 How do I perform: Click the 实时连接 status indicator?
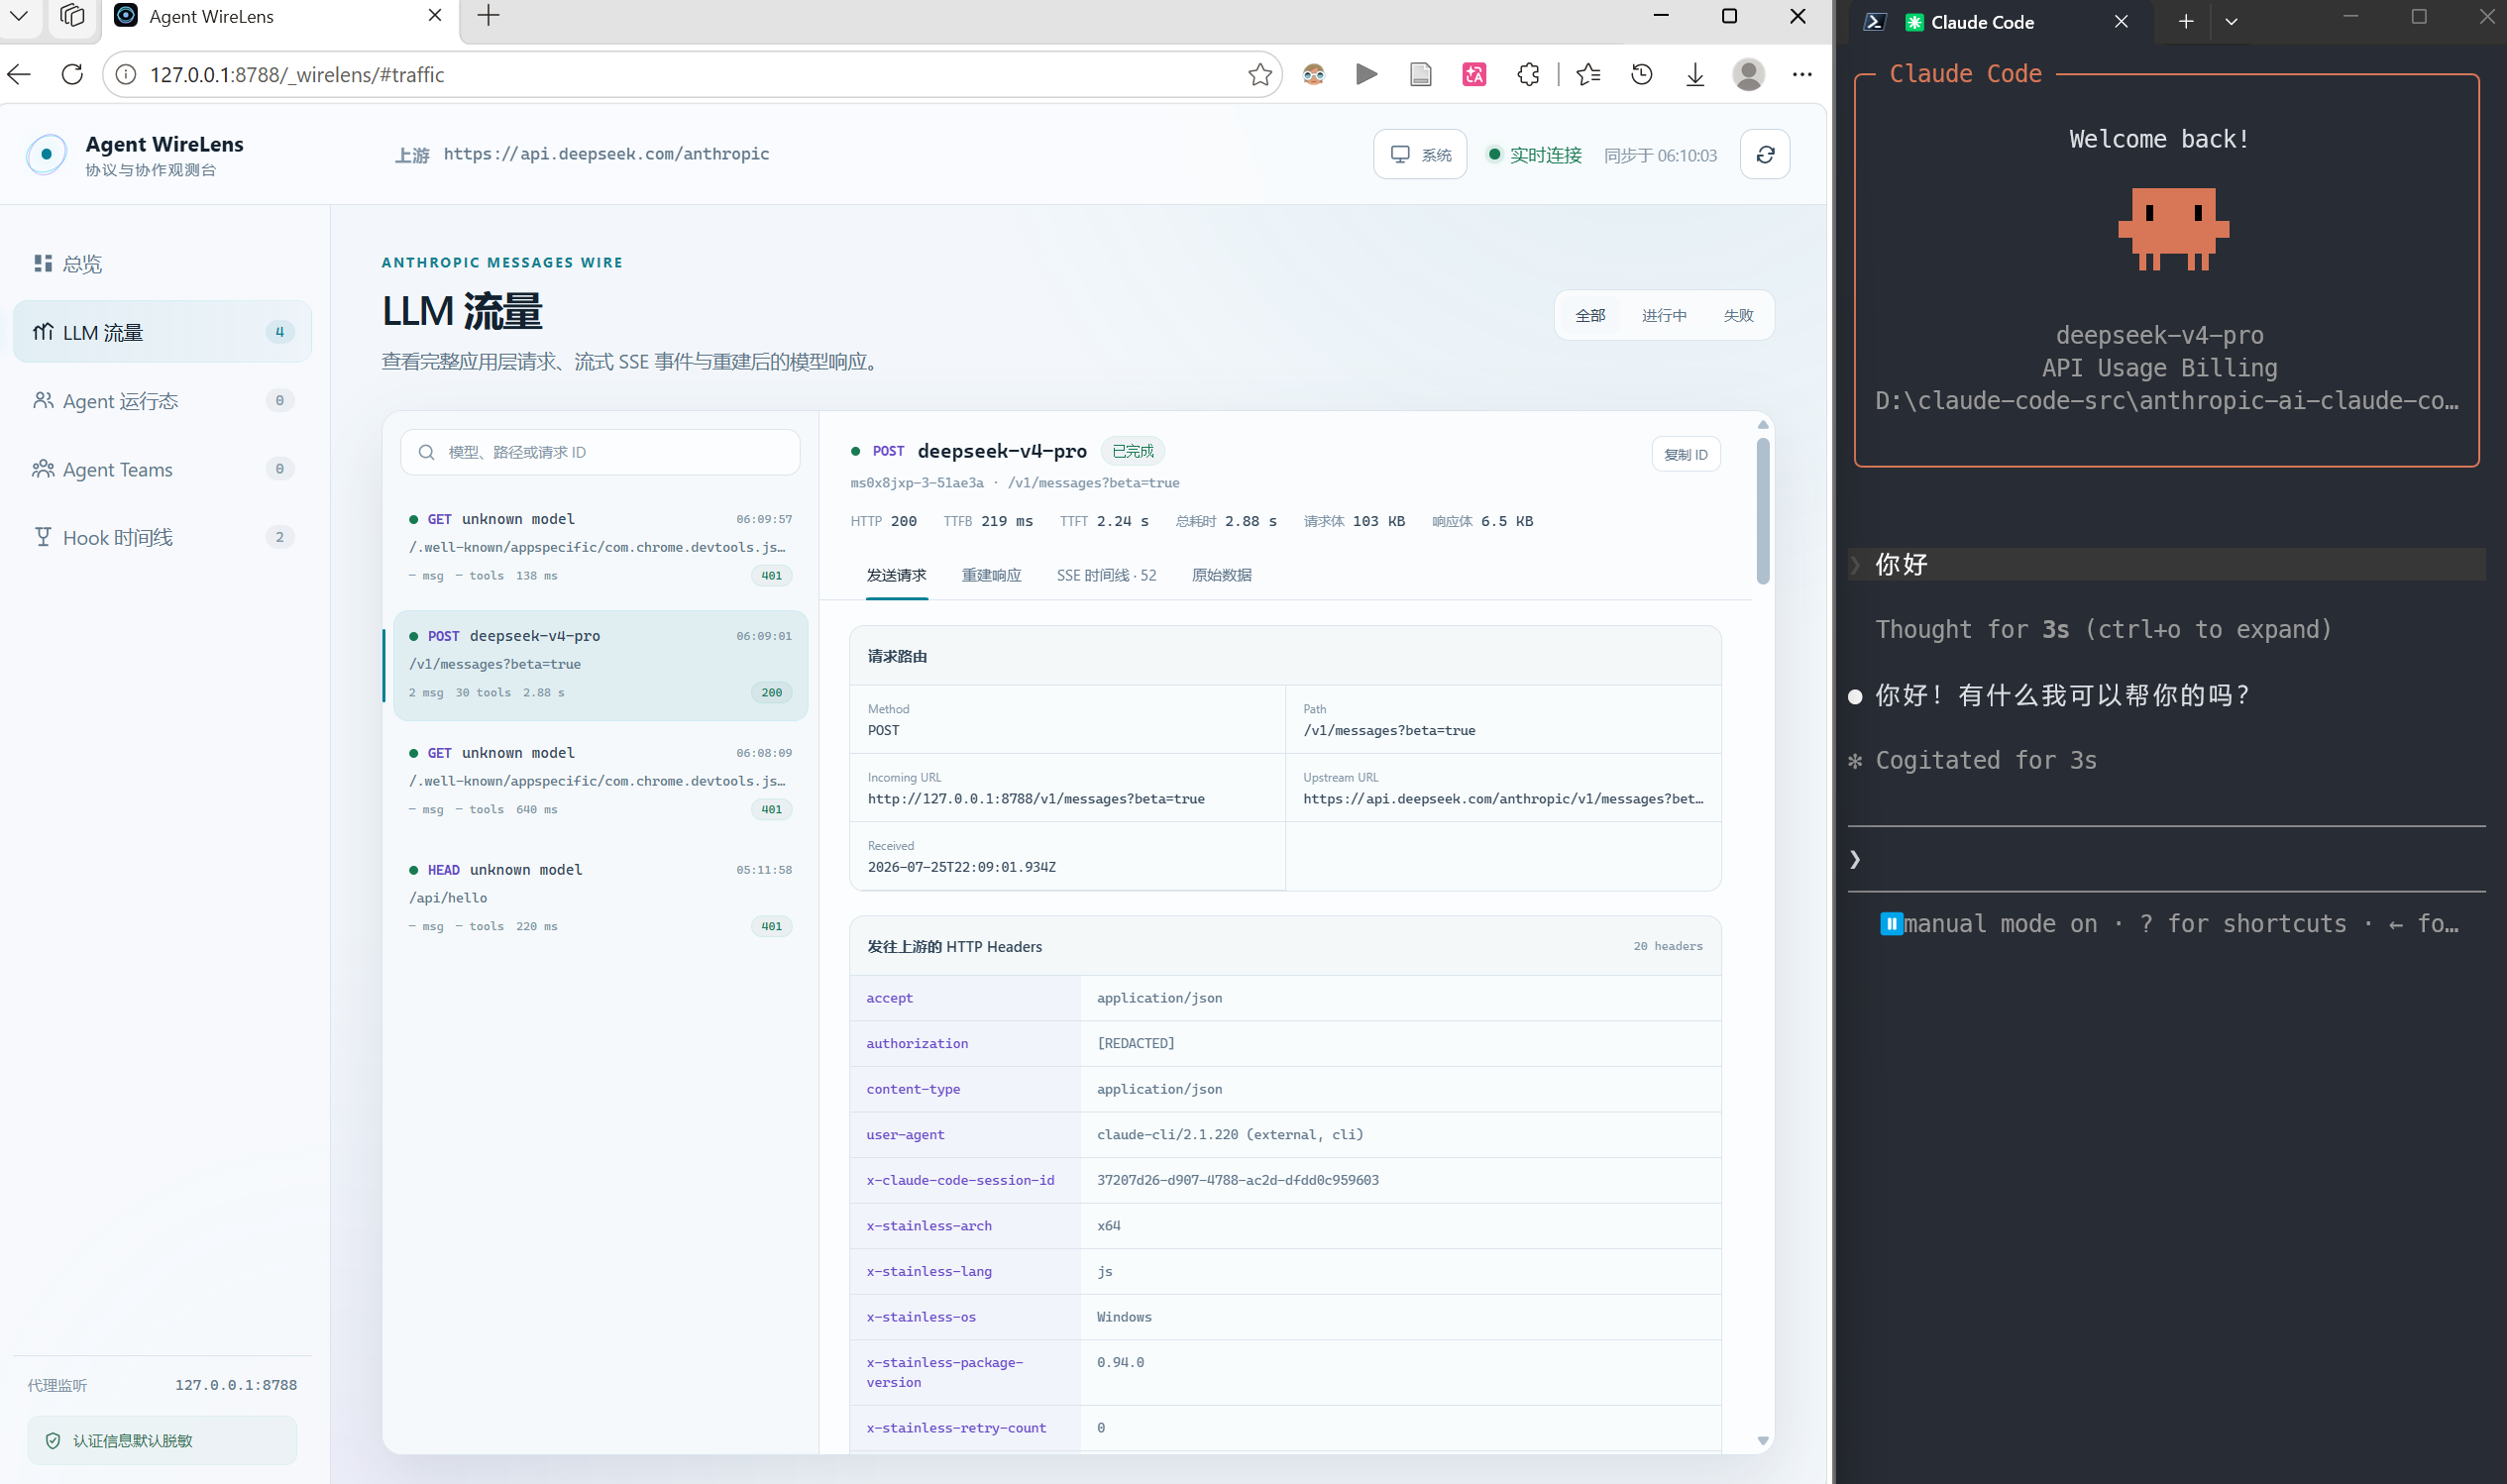[x=1534, y=155]
